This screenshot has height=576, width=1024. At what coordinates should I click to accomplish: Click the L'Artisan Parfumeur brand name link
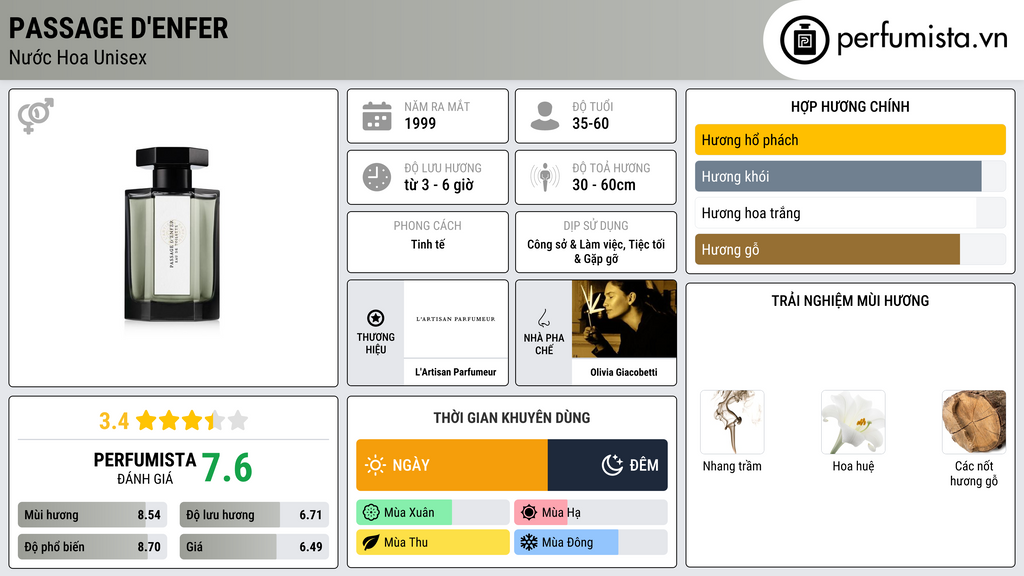click(x=456, y=372)
